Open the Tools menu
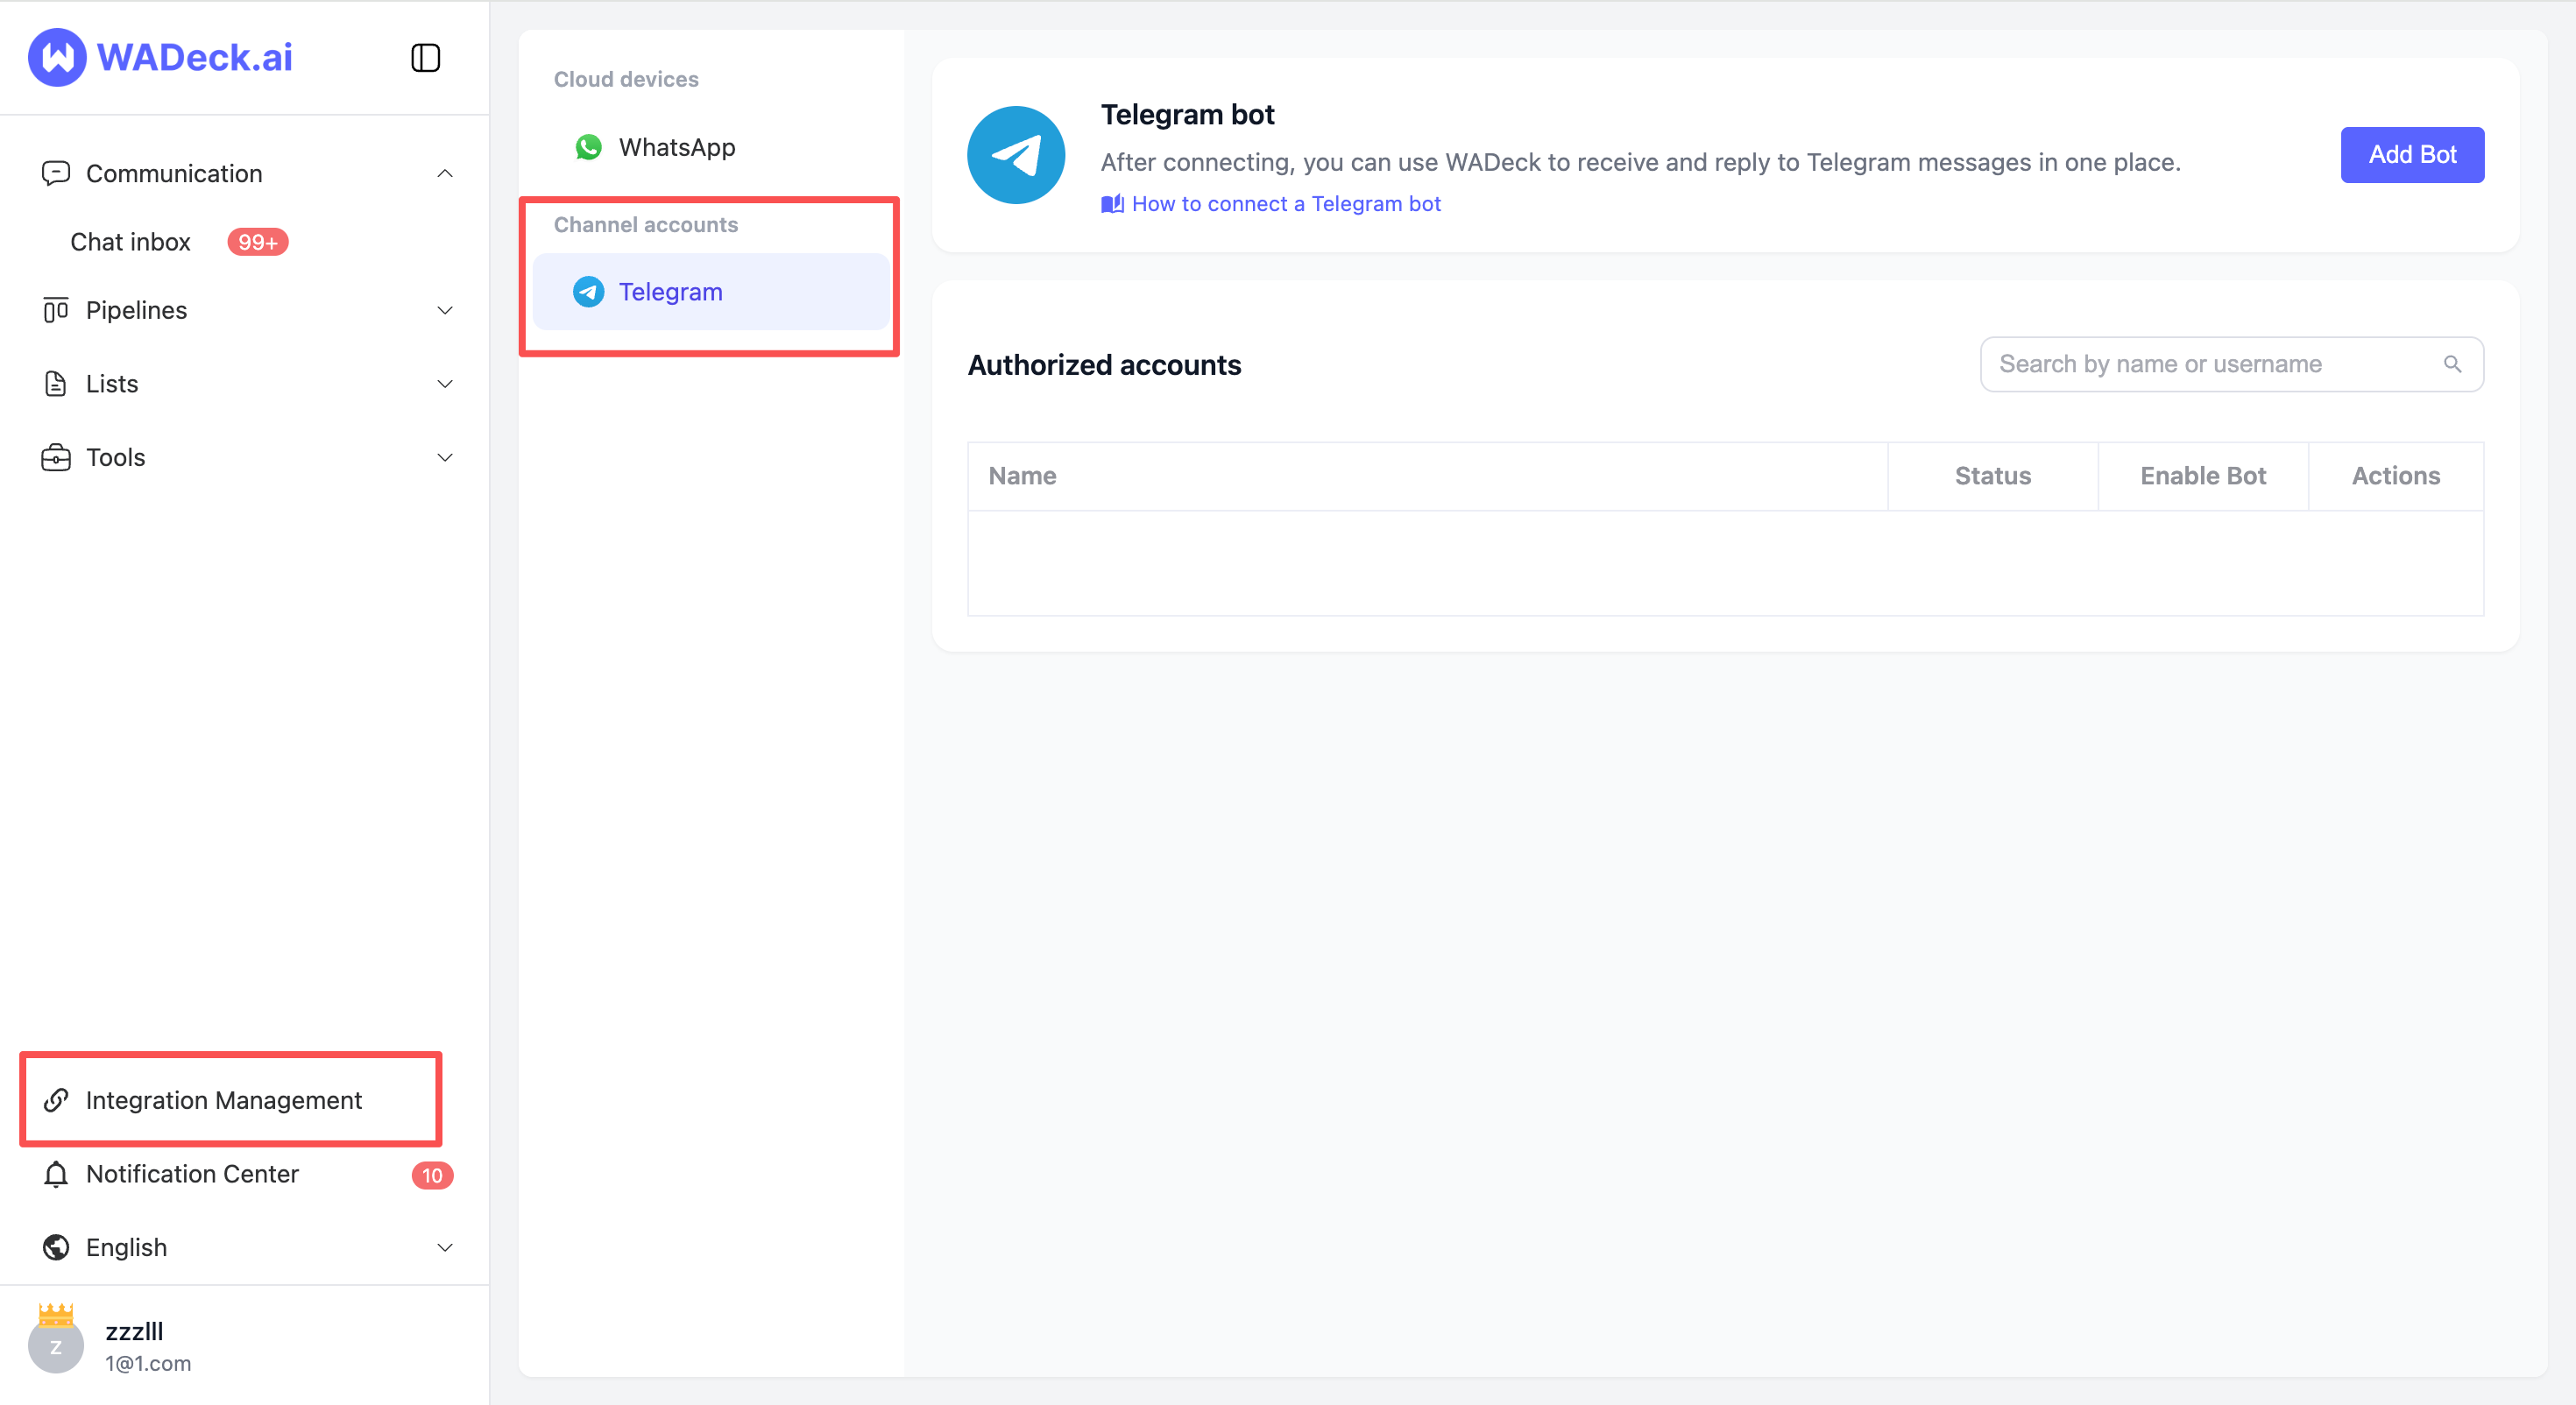Image resolution: width=2576 pixels, height=1405 pixels. (x=245, y=457)
